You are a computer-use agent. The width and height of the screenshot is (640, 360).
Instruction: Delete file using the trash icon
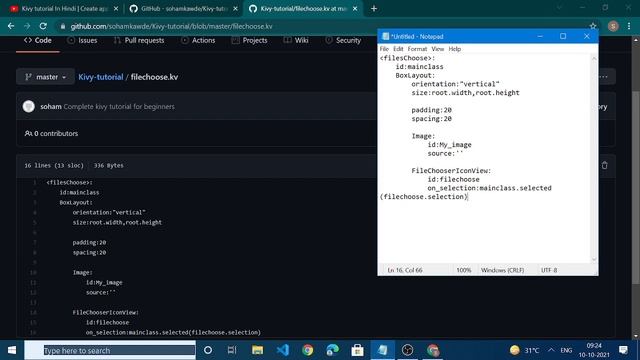tap(604, 165)
